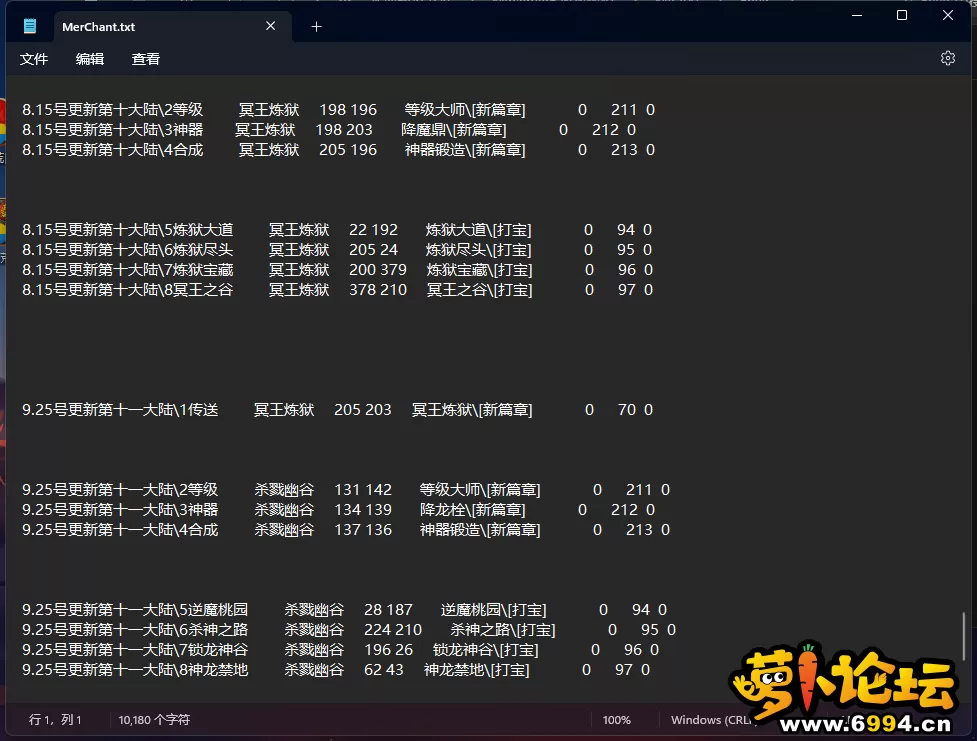Add a new tab with plus button
The height and width of the screenshot is (741, 977).
click(x=317, y=27)
